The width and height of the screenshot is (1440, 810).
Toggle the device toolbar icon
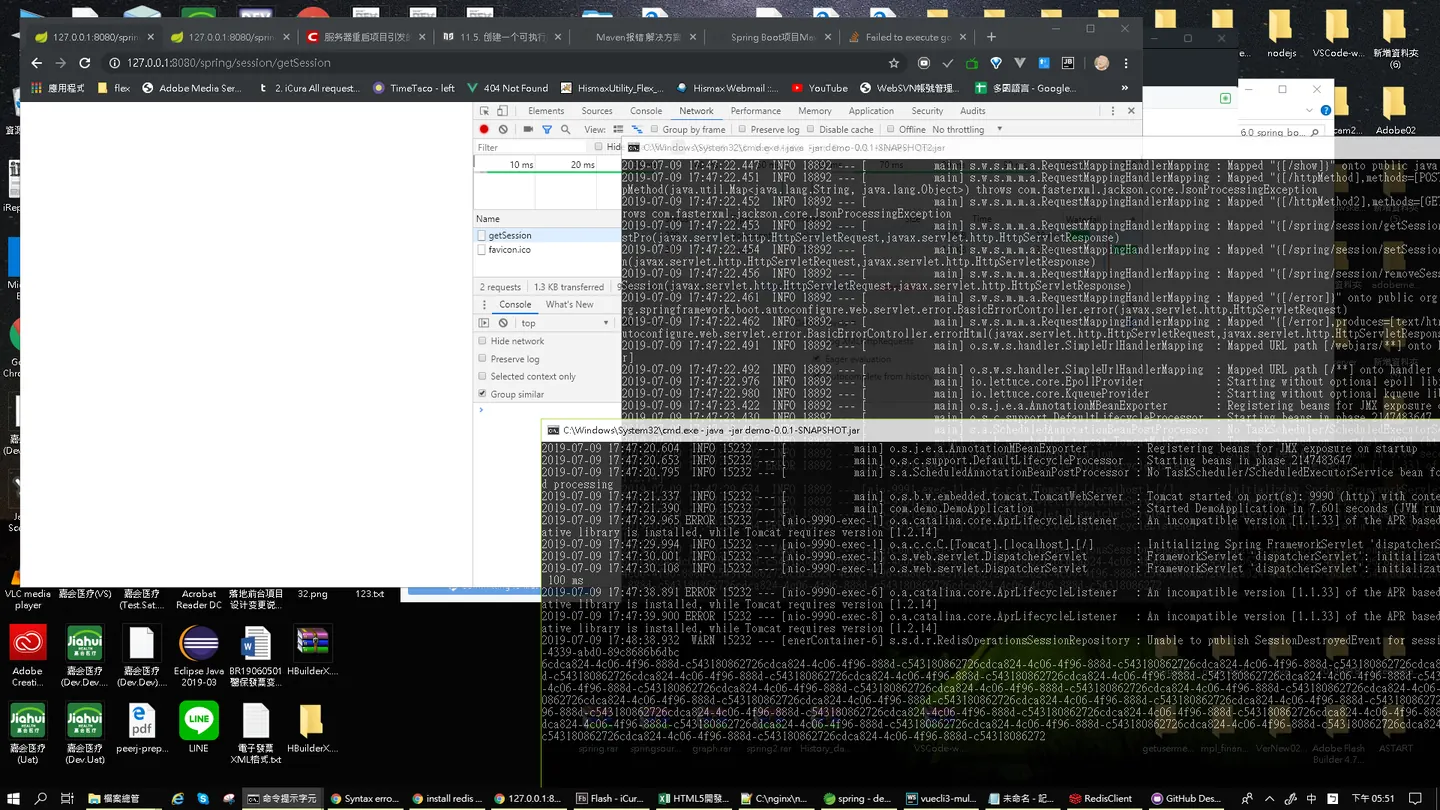[503, 111]
